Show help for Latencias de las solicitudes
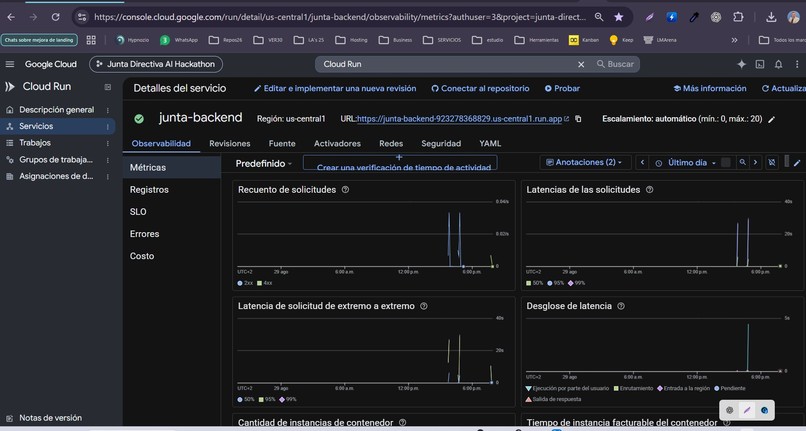This screenshot has height=431, width=806. (x=649, y=190)
